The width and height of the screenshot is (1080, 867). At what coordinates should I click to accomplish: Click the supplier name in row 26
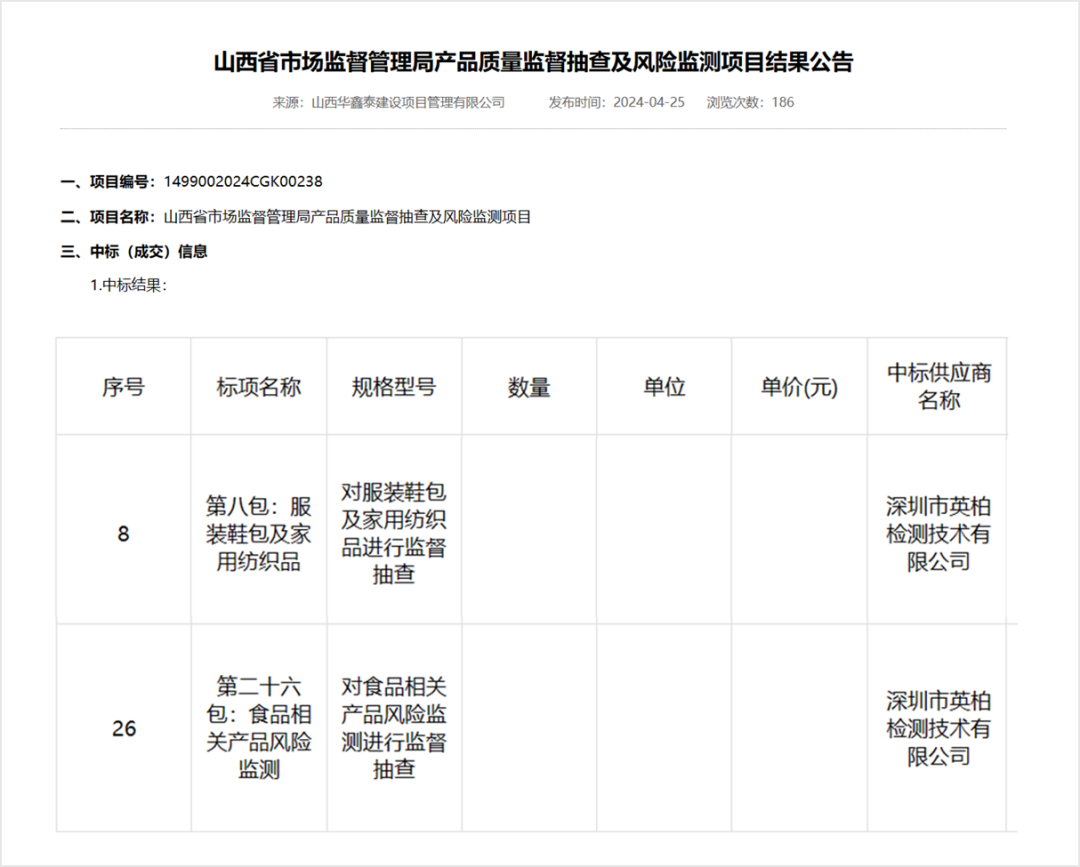(938, 728)
